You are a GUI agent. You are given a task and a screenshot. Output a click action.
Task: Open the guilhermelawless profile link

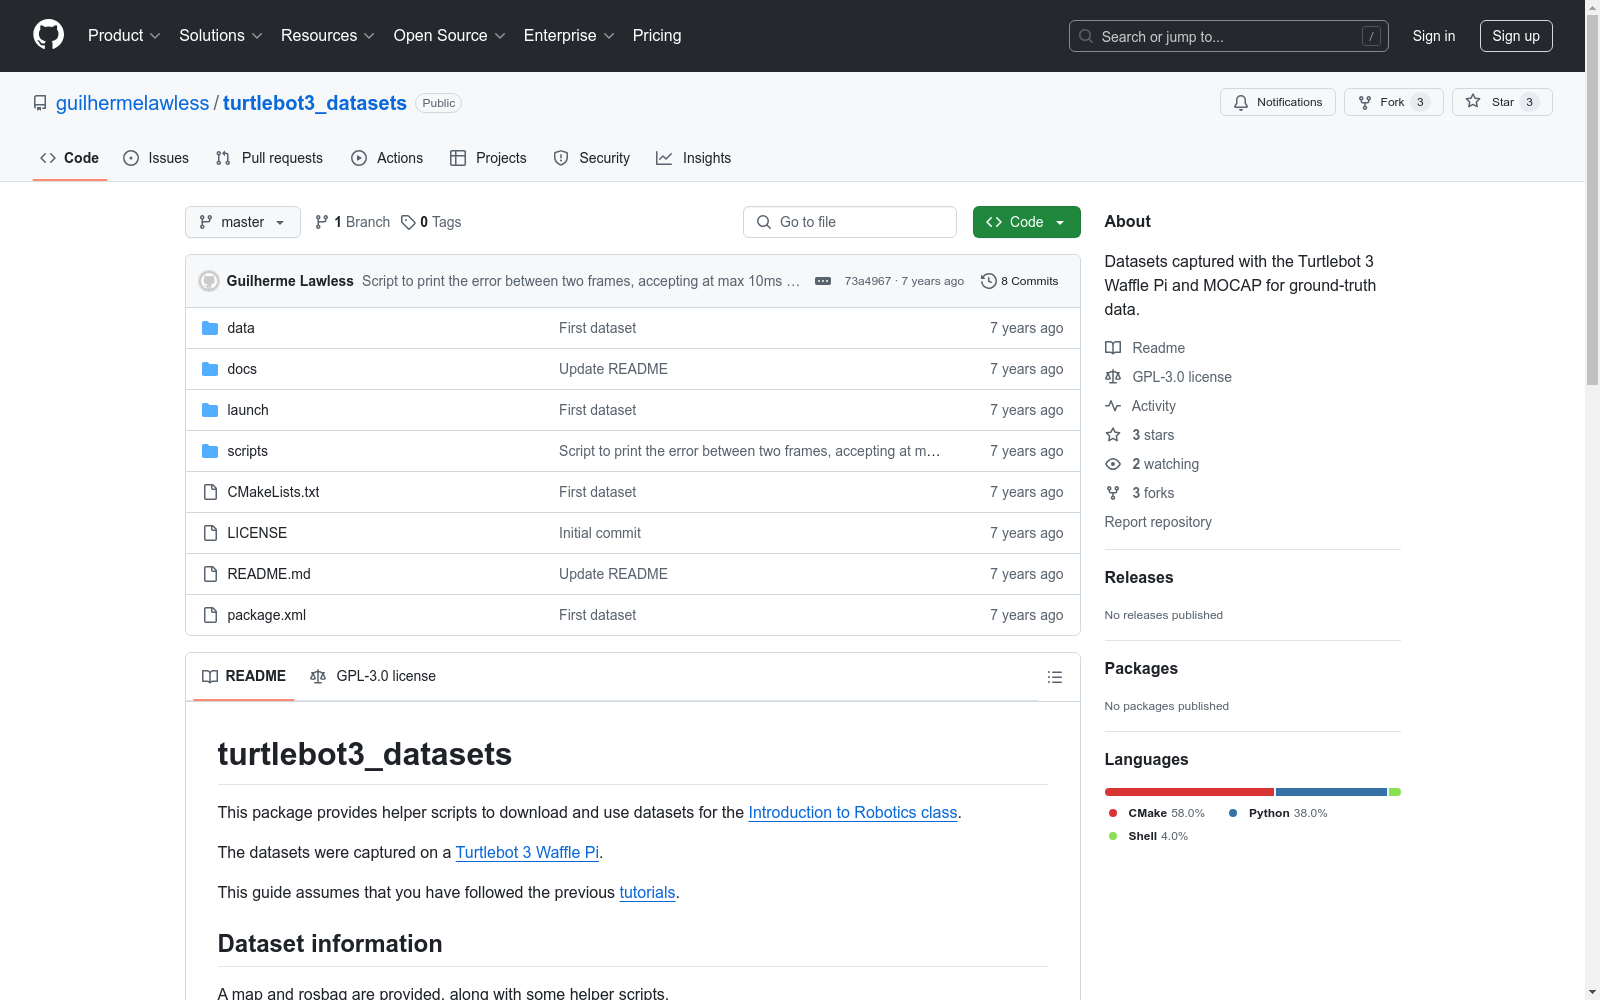click(x=133, y=103)
